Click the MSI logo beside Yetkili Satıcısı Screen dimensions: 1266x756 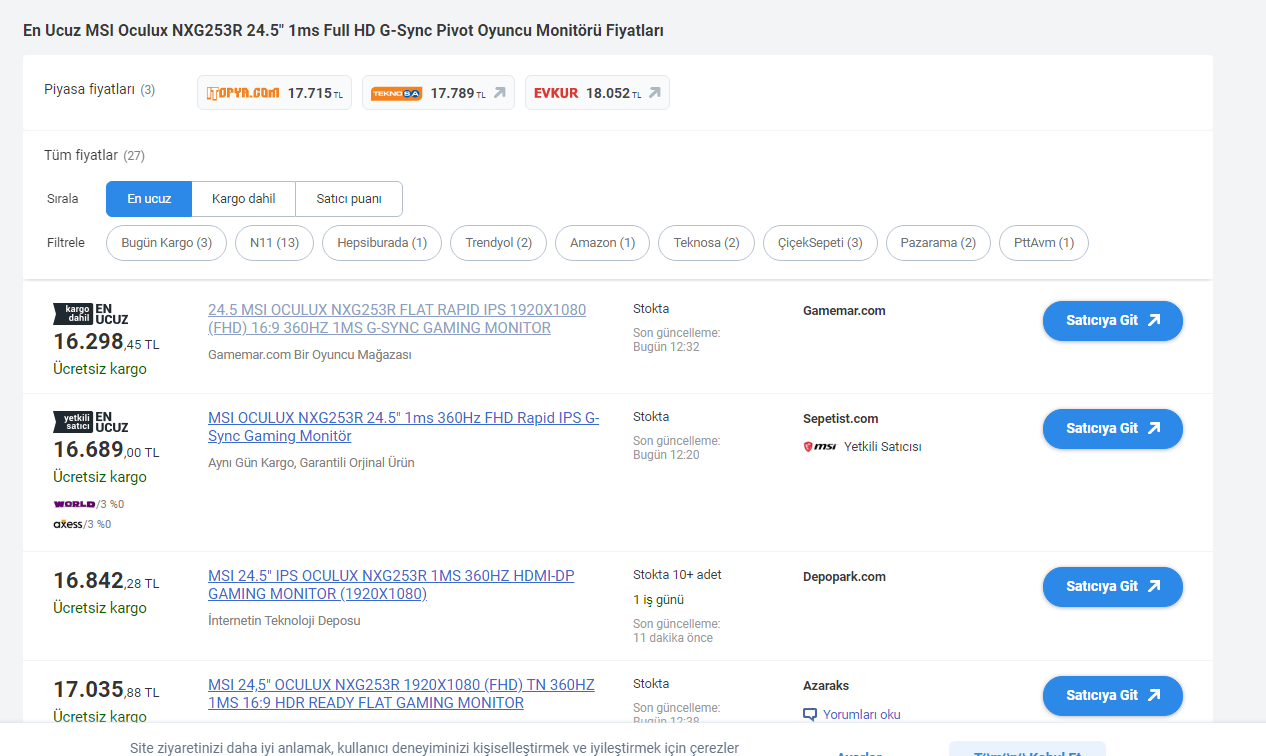click(820, 447)
